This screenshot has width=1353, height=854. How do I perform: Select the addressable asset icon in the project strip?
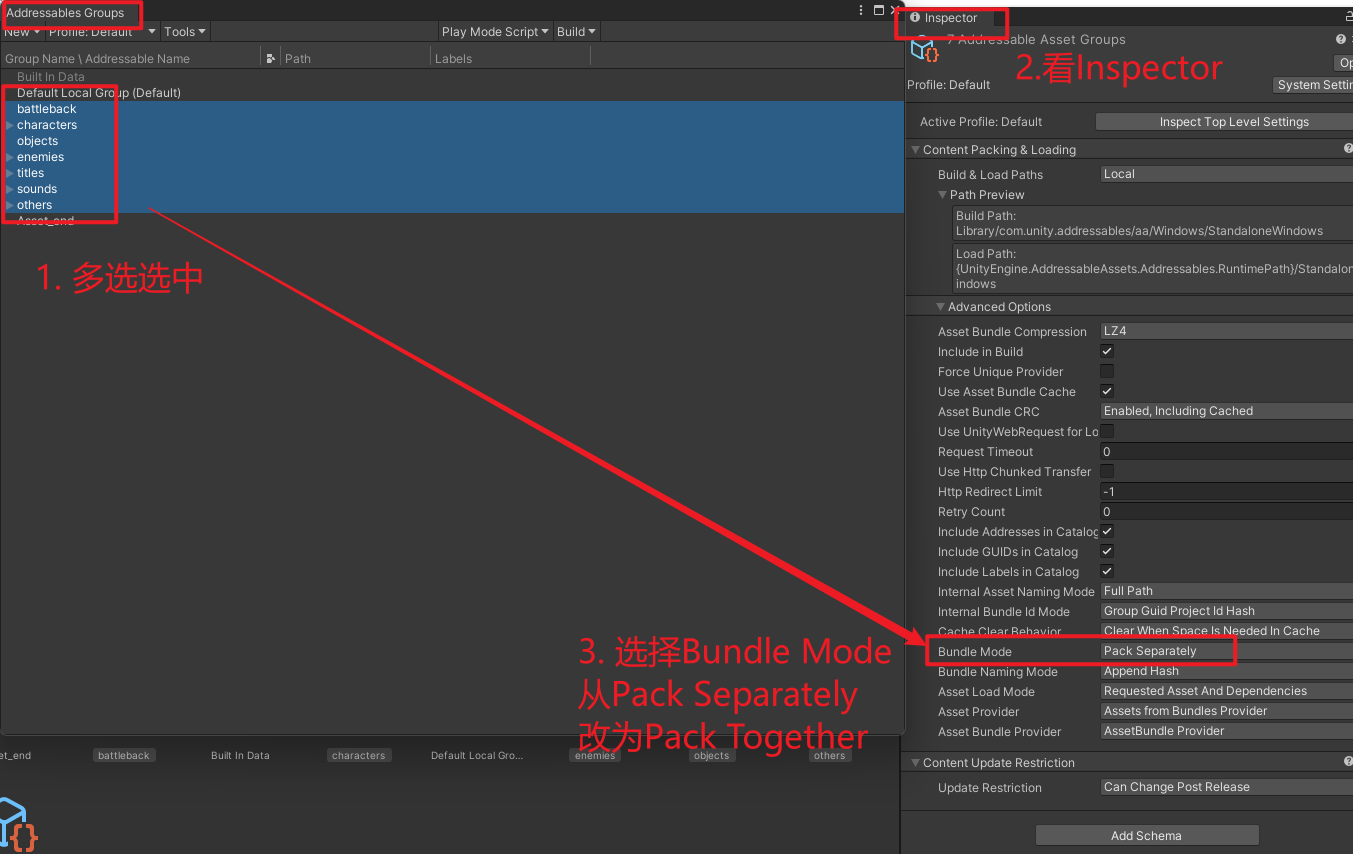click(x=18, y=824)
